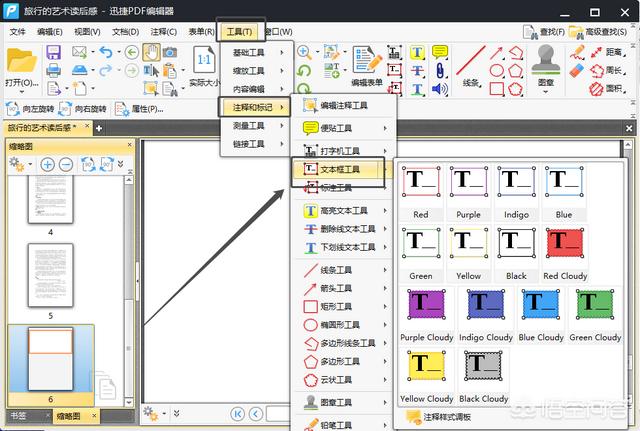Select the Red Cloudy text box style
Image resolution: width=640 pixels, height=431 pixels.
565,255
